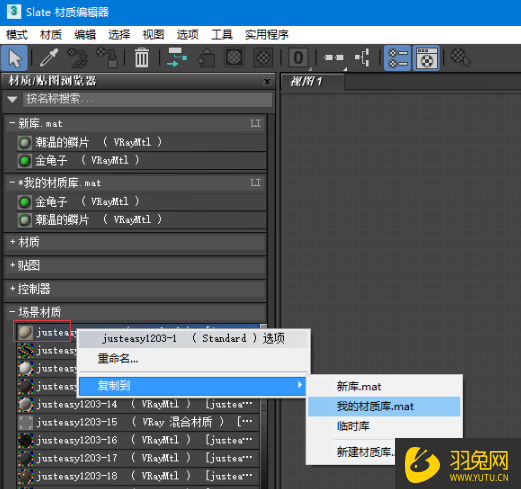Open the 视图 menu
521x489 pixels.
click(153, 35)
